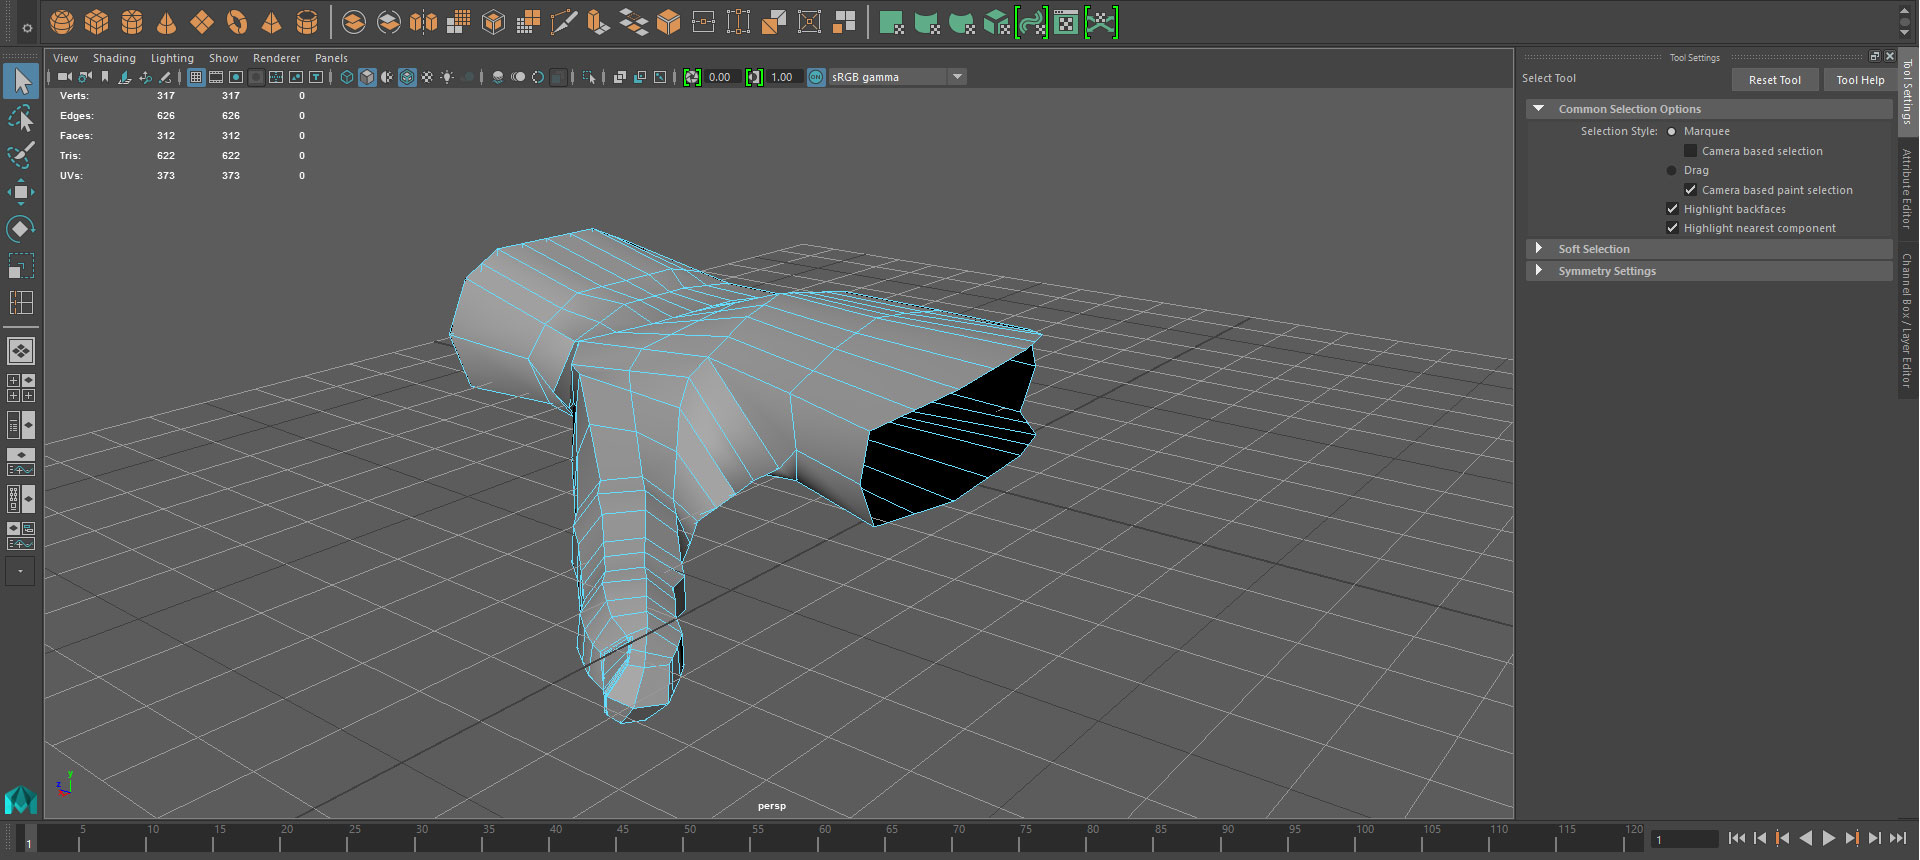Pick the Rotate tool
The height and width of the screenshot is (860, 1920).
click(21, 229)
